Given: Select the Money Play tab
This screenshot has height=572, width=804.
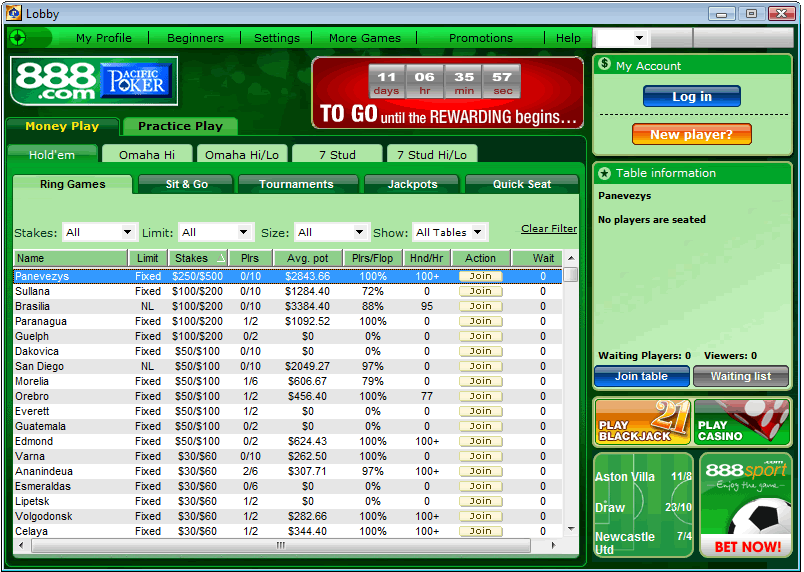Looking at the screenshot, I should pyautogui.click(x=62, y=126).
